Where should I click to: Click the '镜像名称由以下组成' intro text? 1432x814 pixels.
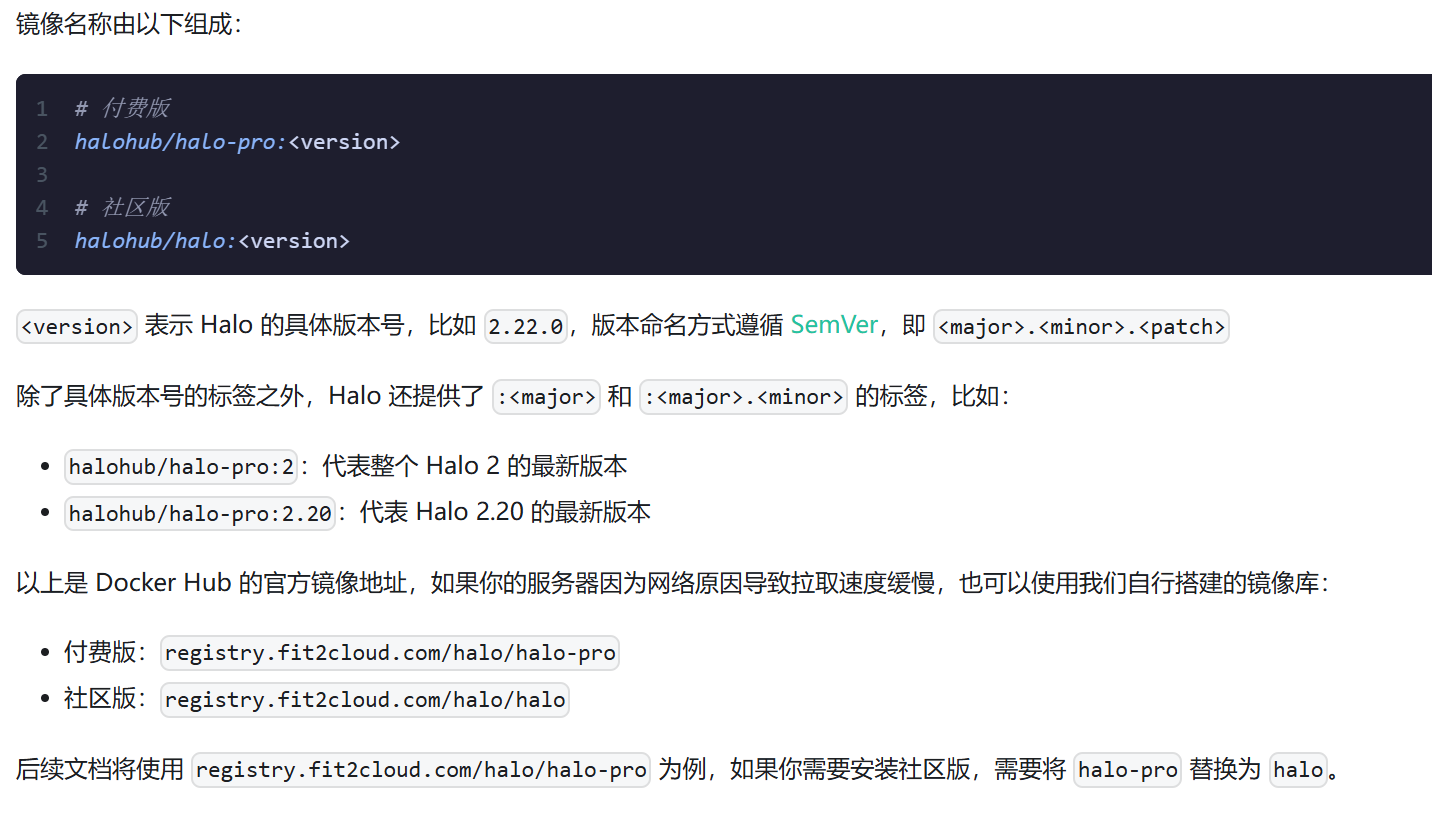click(128, 24)
